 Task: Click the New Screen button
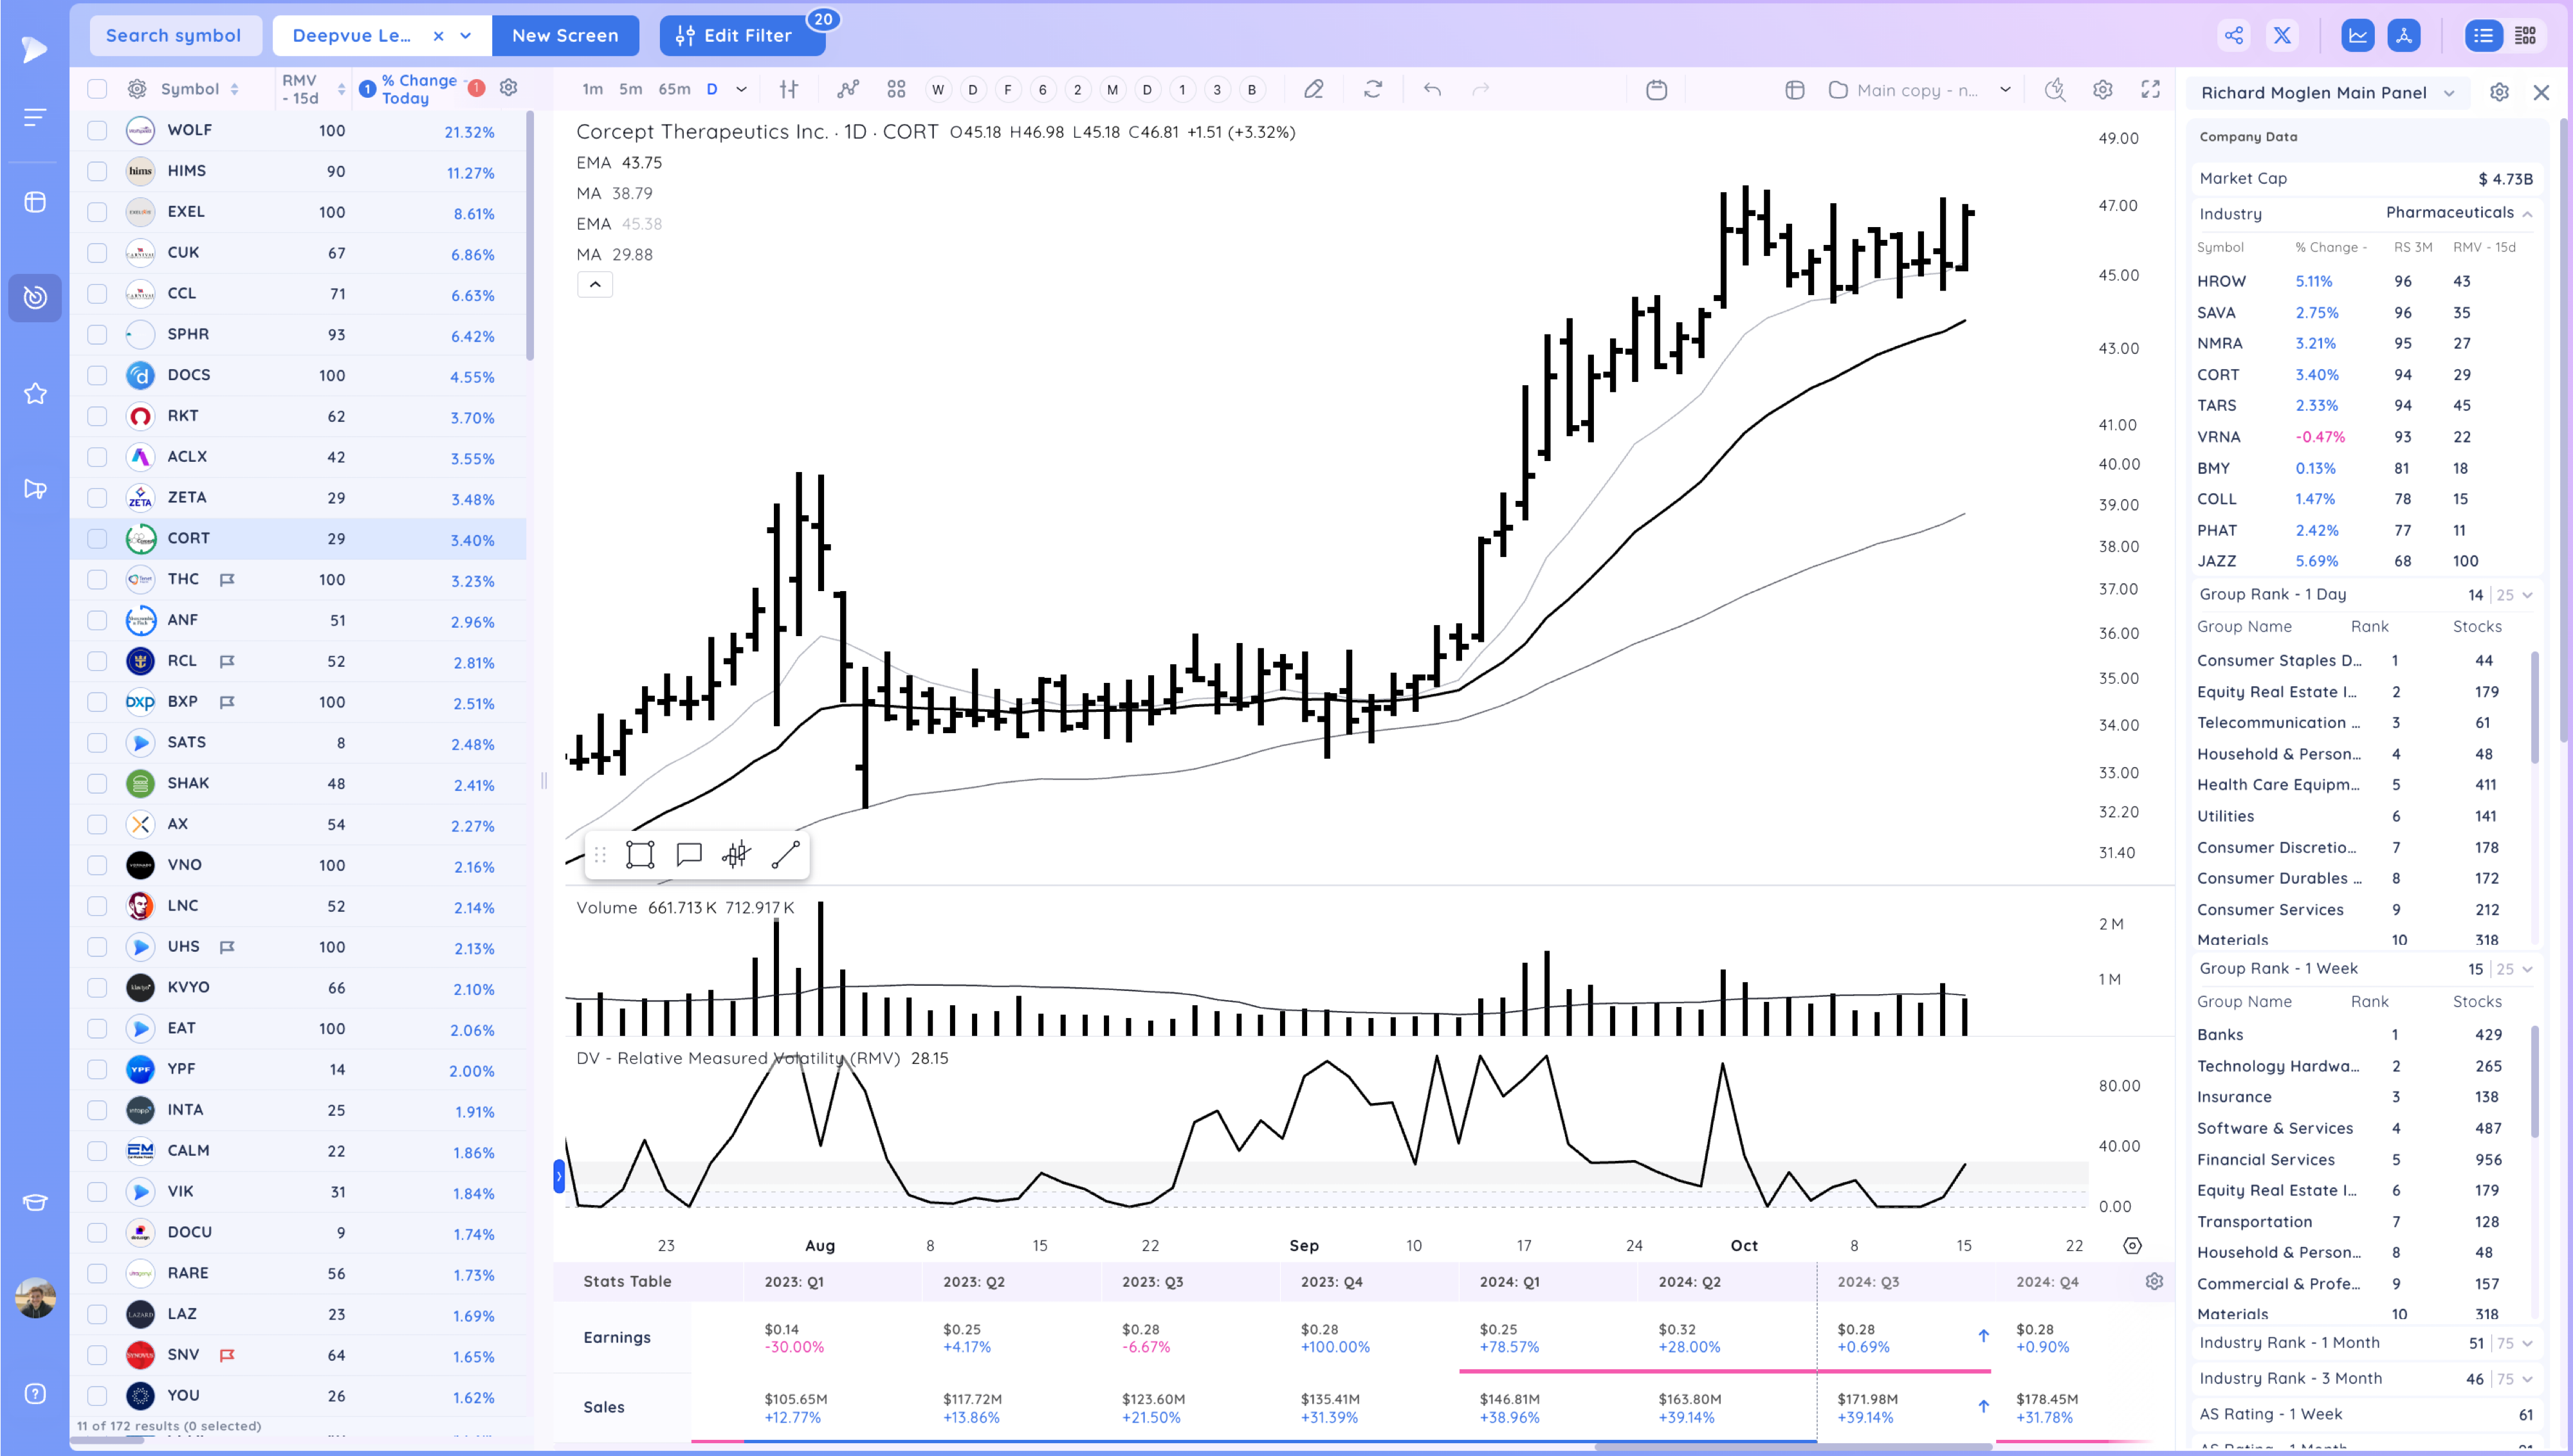click(565, 36)
